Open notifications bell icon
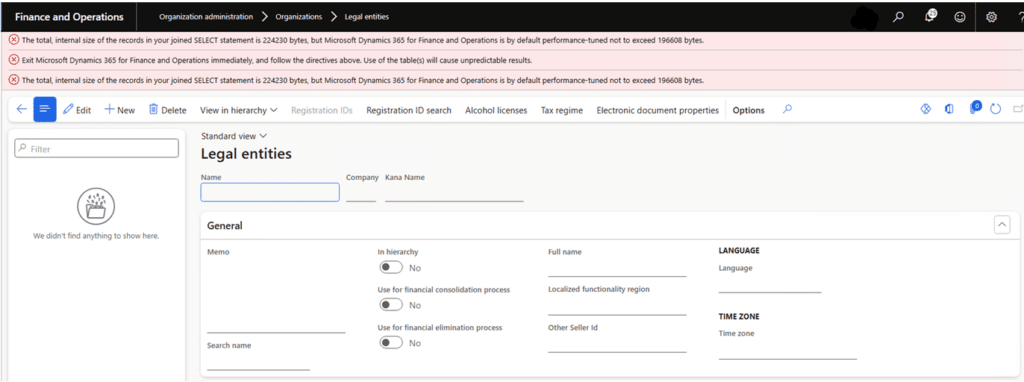1024x382 pixels. [x=930, y=17]
